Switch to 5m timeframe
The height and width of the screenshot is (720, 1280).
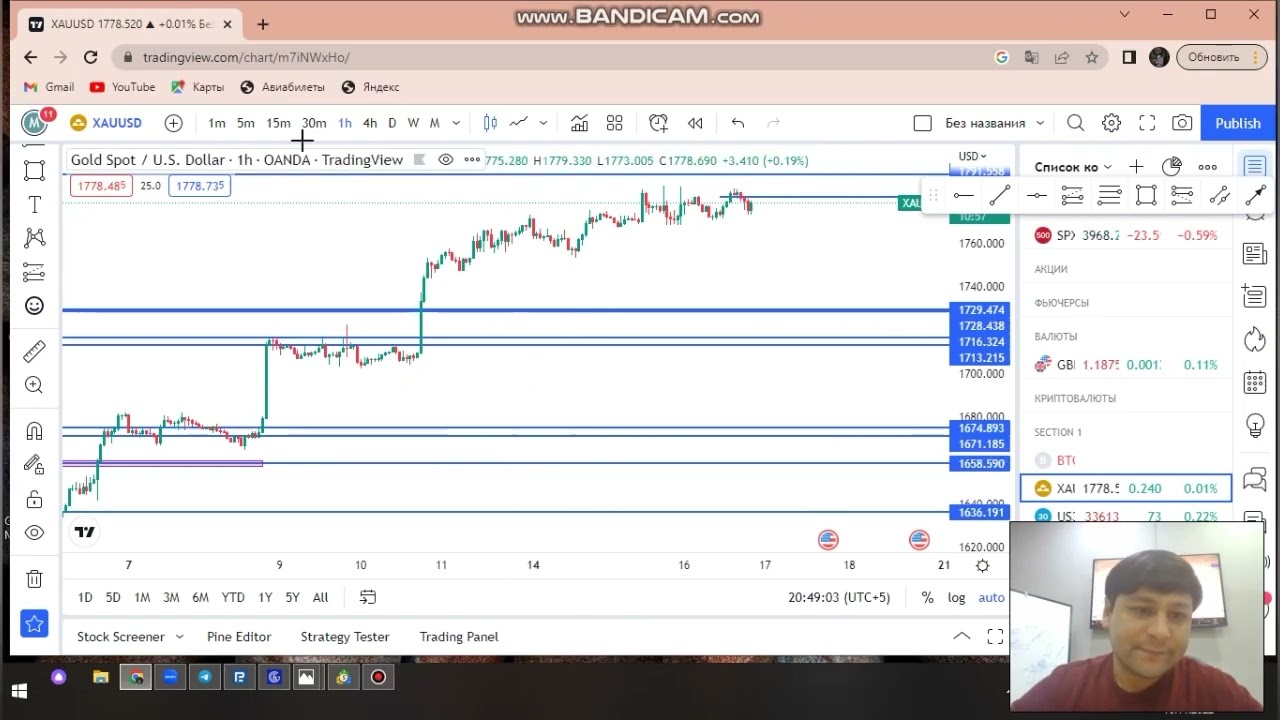(246, 123)
